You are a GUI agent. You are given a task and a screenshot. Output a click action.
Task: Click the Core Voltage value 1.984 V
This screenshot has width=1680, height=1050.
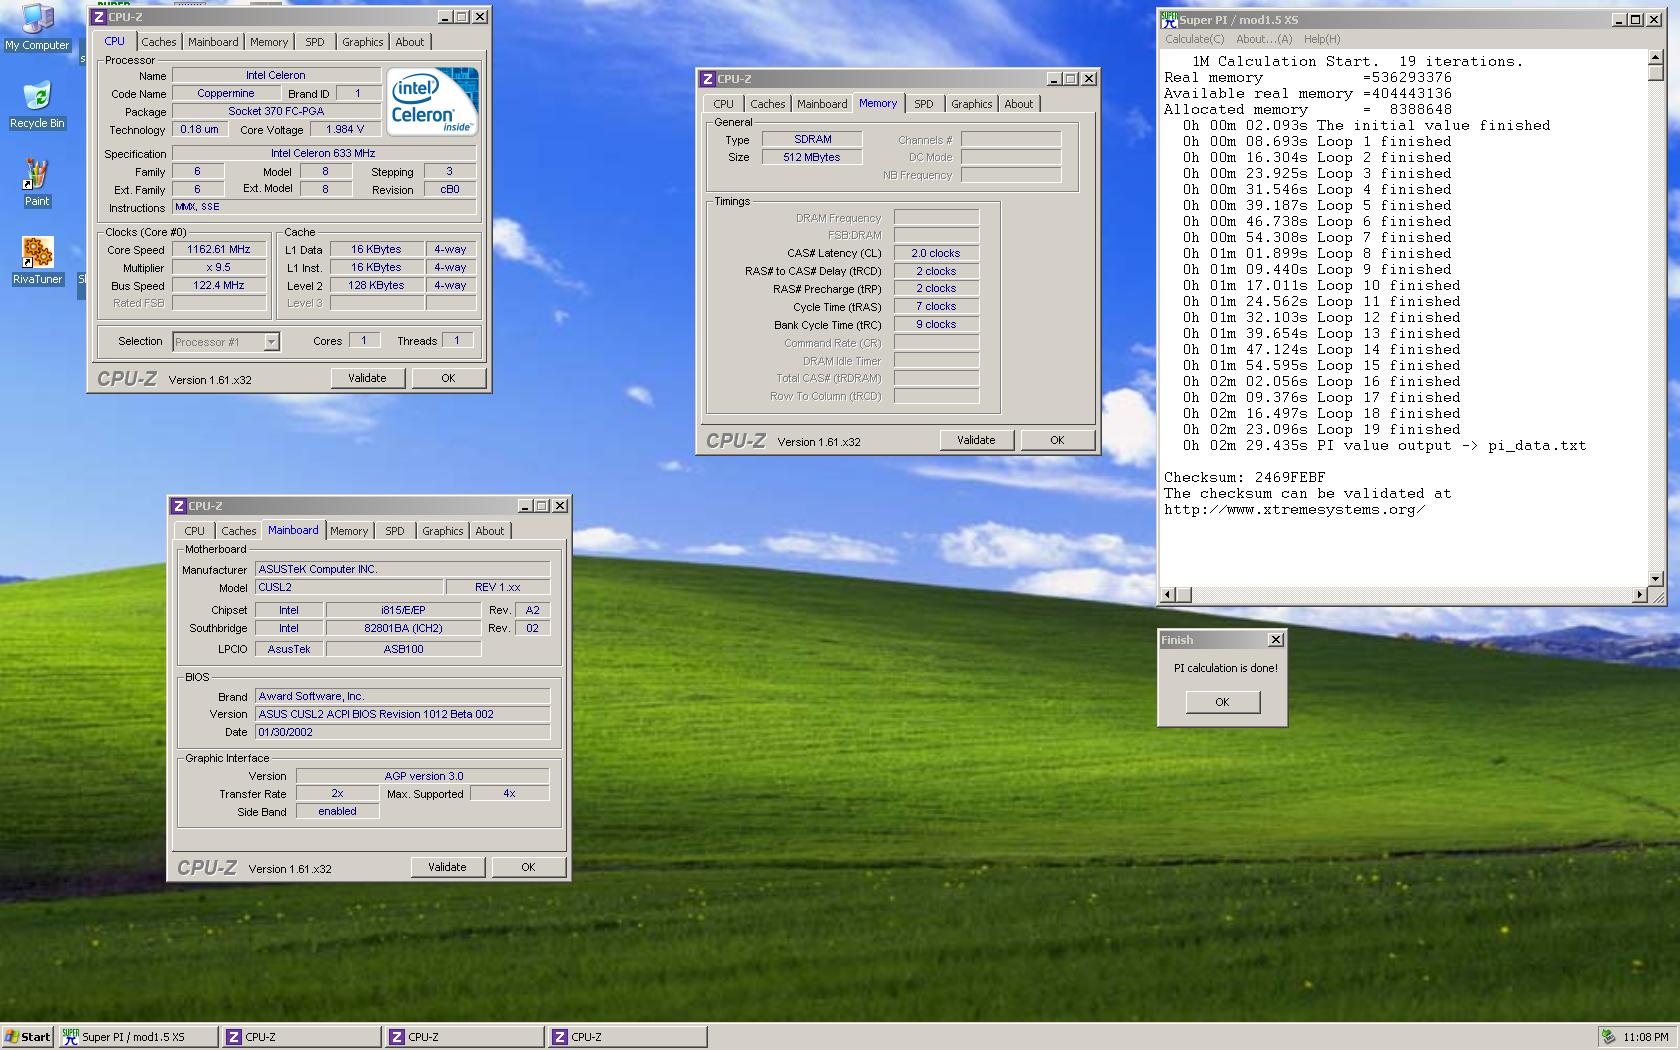(345, 130)
